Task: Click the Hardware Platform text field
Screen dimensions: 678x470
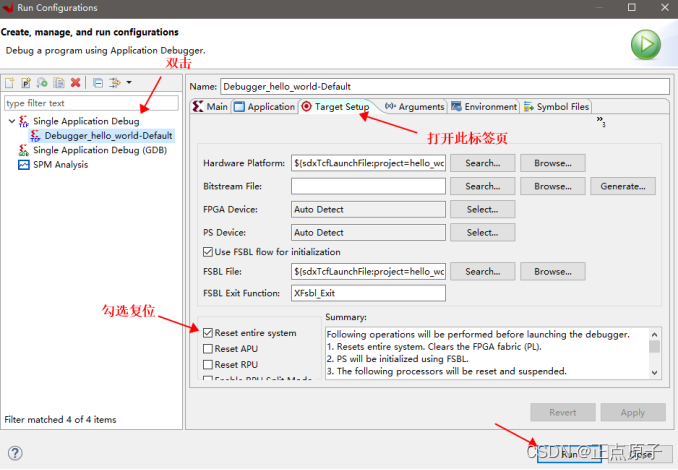Action: point(368,163)
